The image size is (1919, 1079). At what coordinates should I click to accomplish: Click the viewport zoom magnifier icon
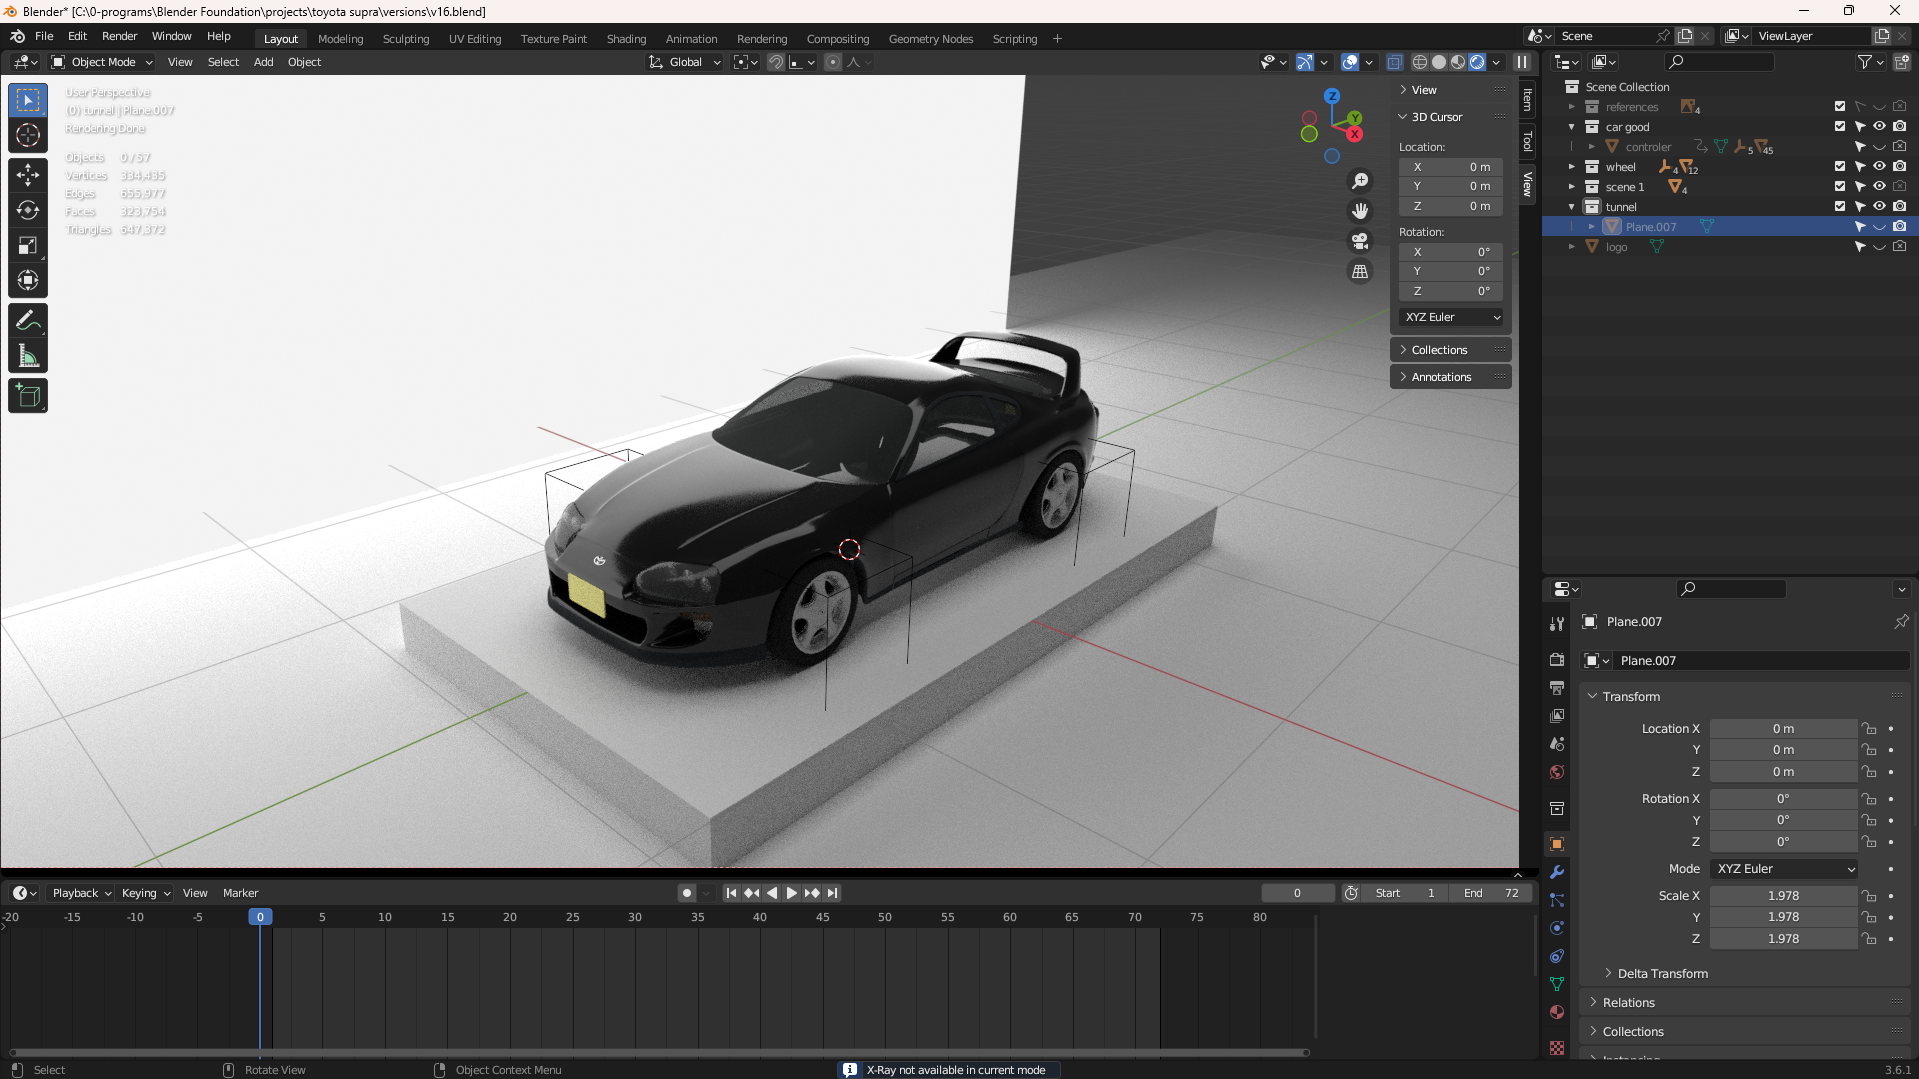coord(1360,181)
